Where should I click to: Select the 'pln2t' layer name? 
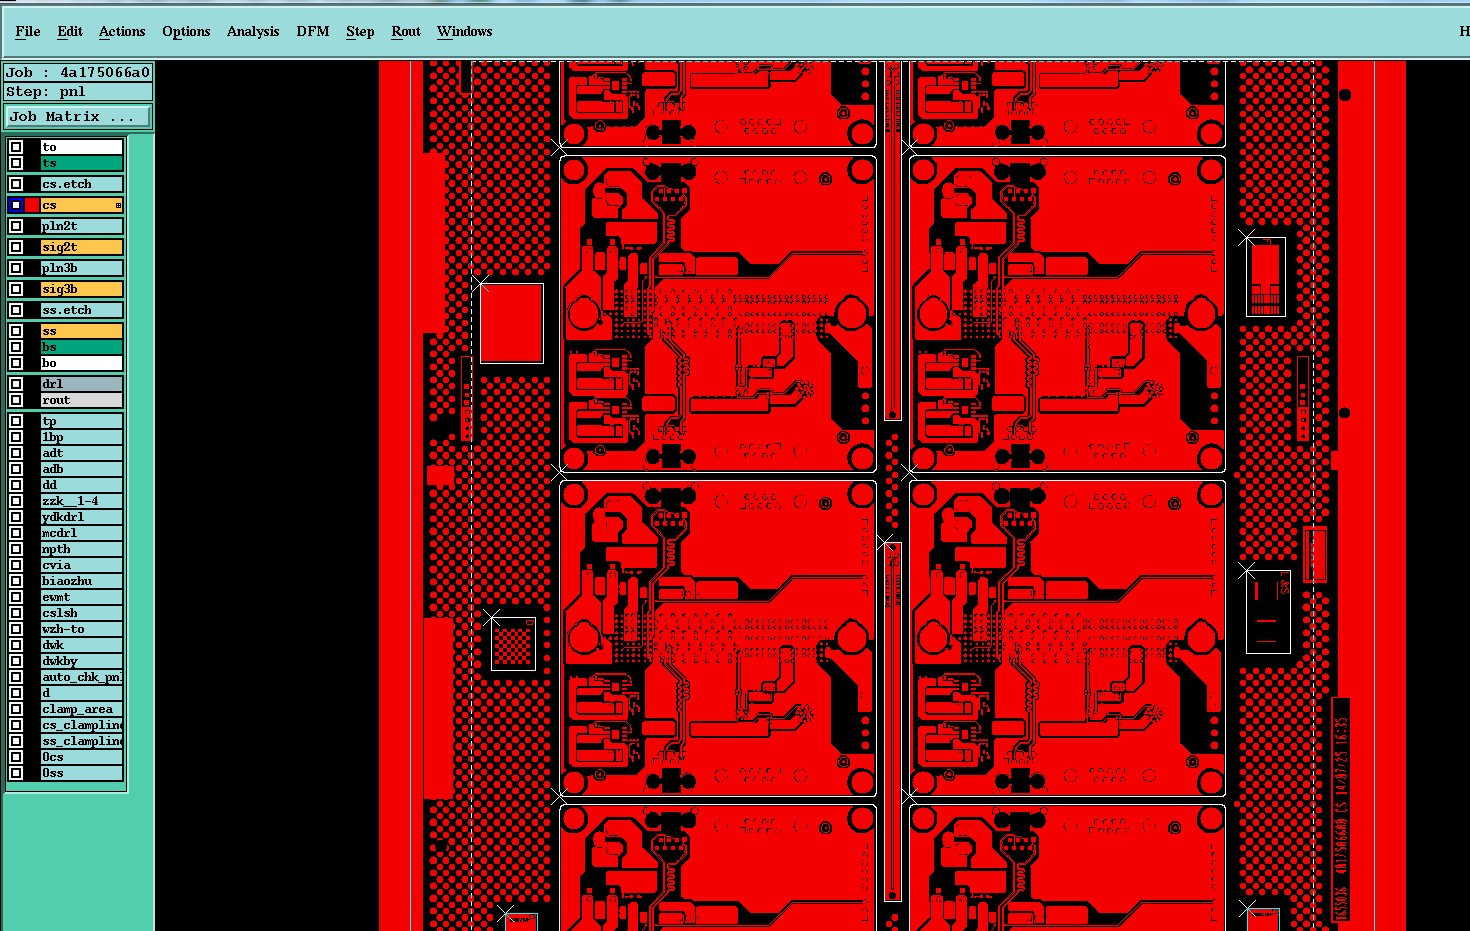coord(81,226)
